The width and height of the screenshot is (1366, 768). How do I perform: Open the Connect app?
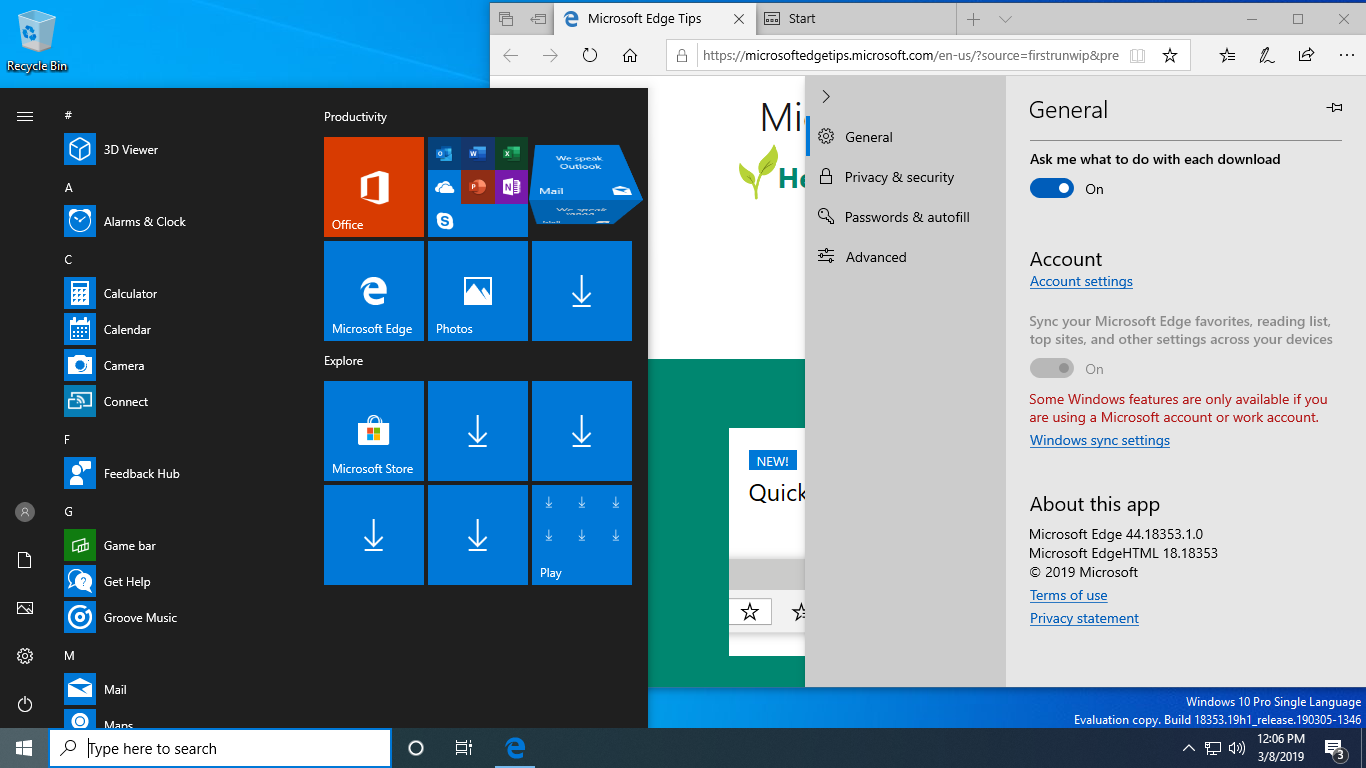pyautogui.click(x=180, y=402)
